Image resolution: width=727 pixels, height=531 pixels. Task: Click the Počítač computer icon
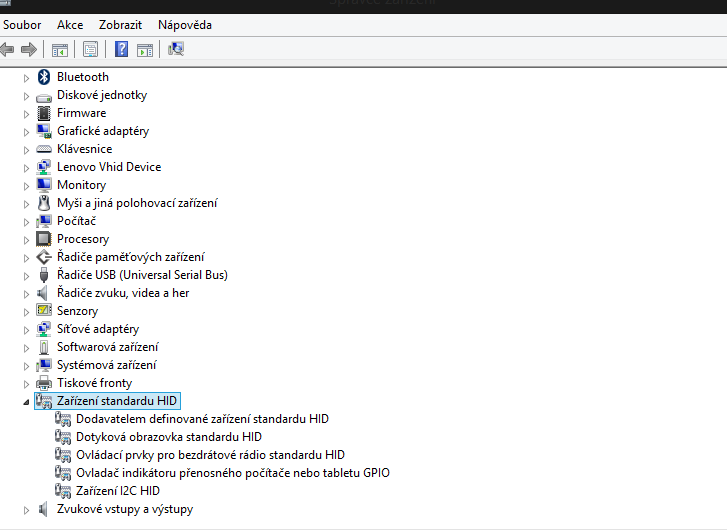(44, 221)
